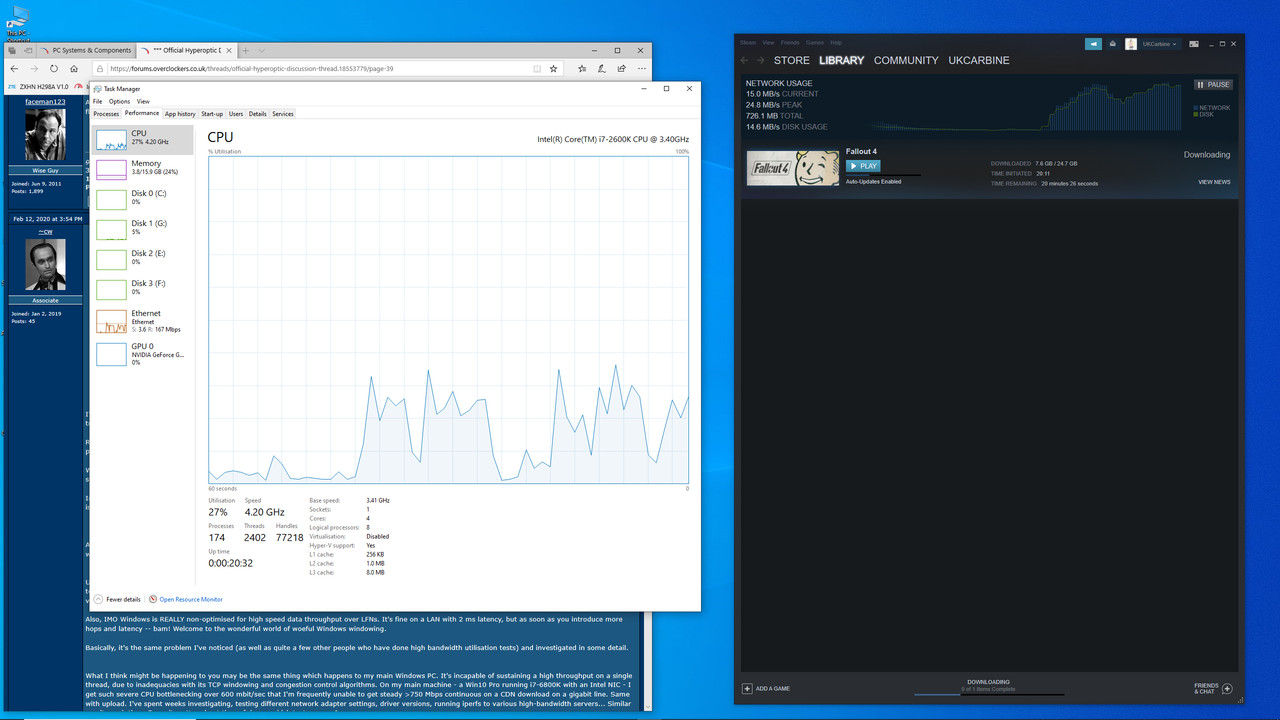Switch Steam to Big Picture mode icon
Image resolution: width=1280 pixels, height=720 pixels.
point(1193,44)
